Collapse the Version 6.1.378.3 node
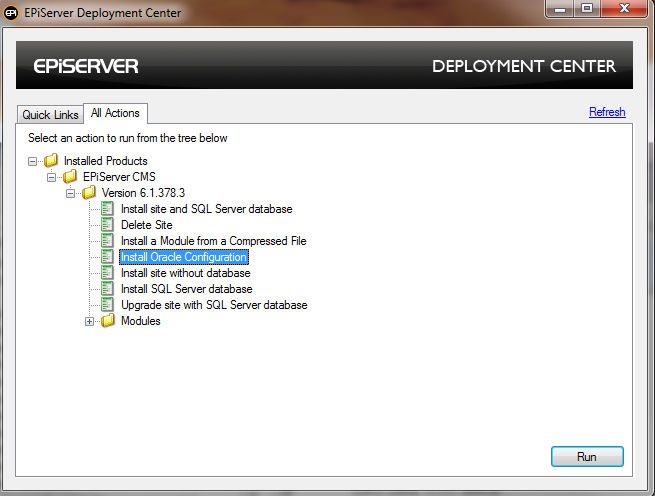Image resolution: width=655 pixels, height=496 pixels. coord(70,193)
